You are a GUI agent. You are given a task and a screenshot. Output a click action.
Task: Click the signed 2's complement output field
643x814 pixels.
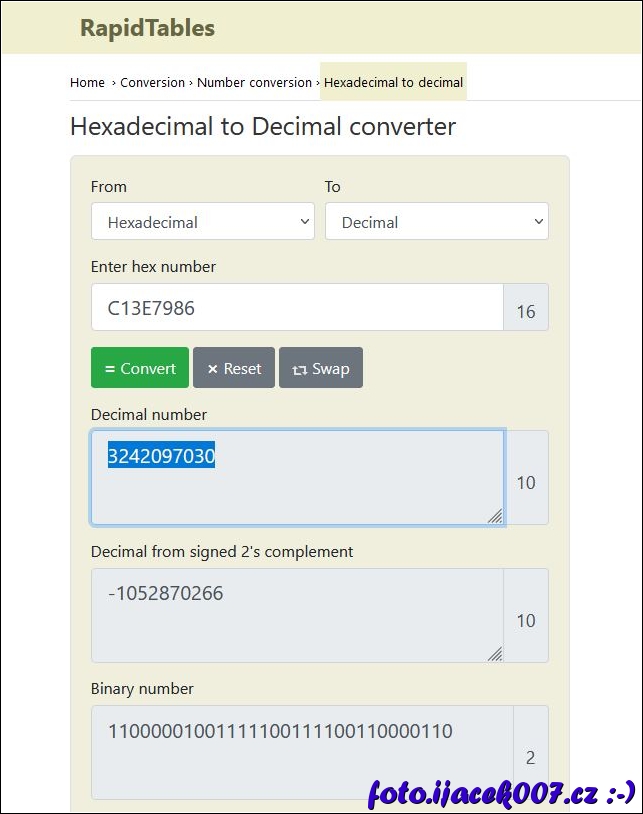(296, 615)
